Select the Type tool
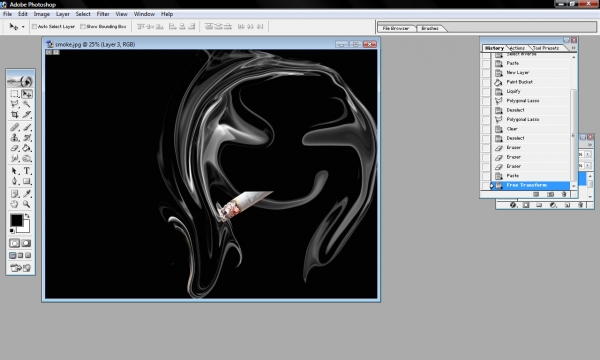The height and width of the screenshot is (360, 600). pos(27,171)
